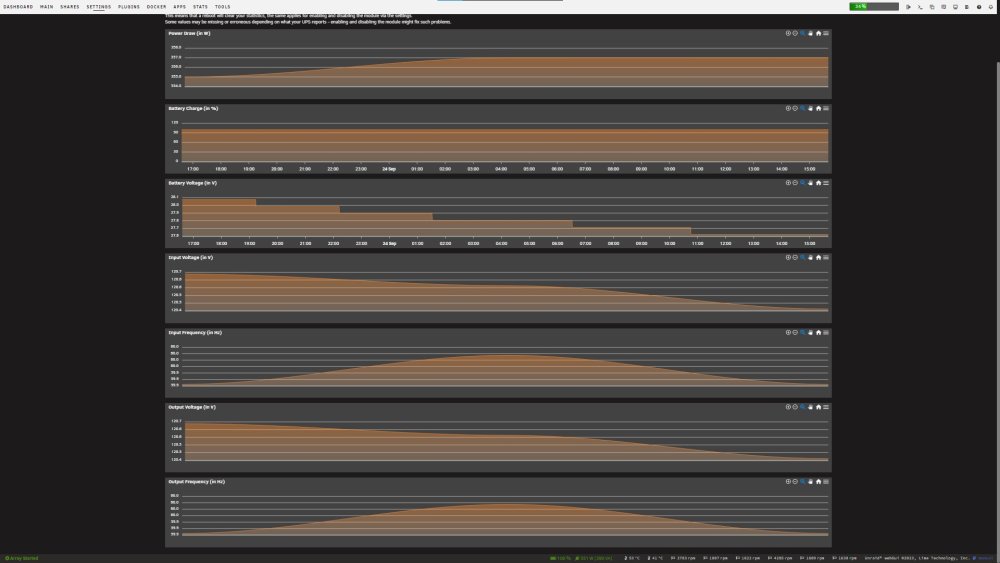
Task: Reset zoom on the Battery Charge chart
Action: [818, 108]
